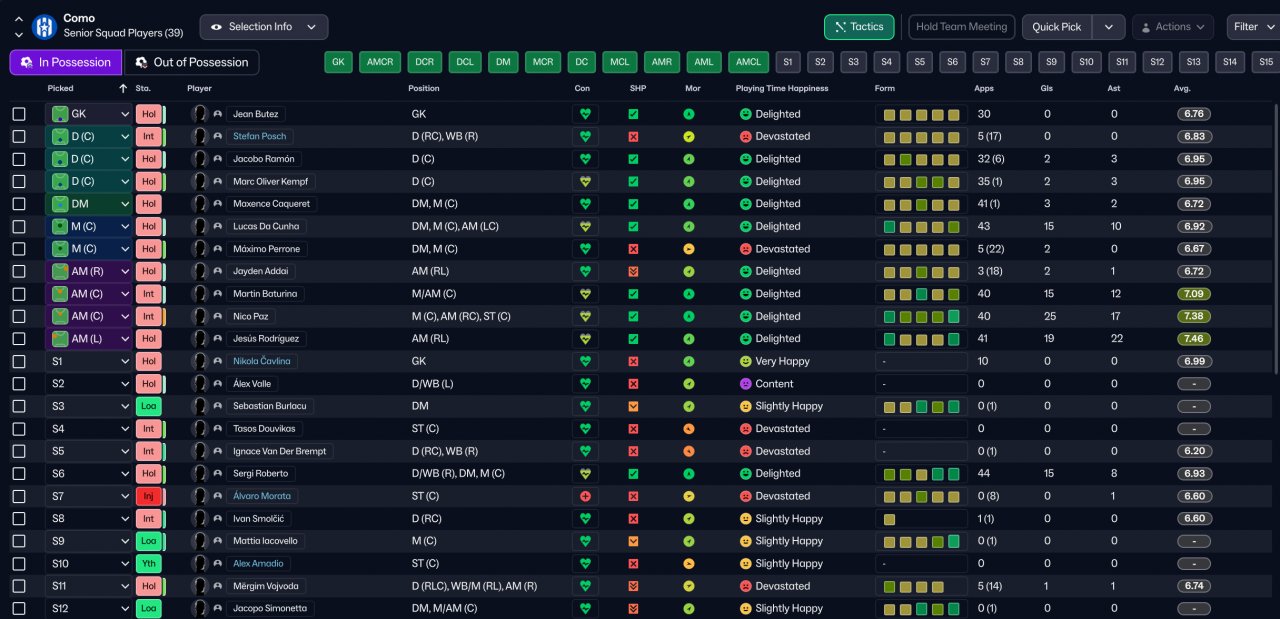
Task: Expand the Filter dropdown
Action: 1252,27
